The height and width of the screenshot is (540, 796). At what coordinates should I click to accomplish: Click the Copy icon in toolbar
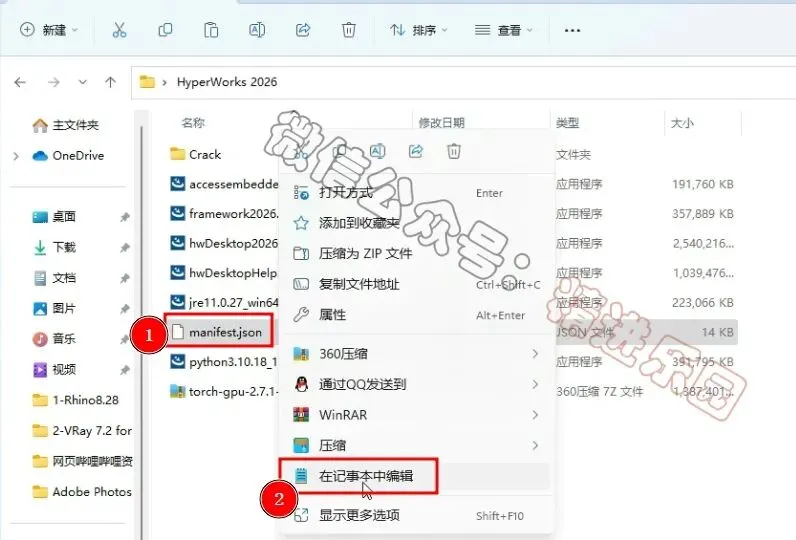click(165, 30)
